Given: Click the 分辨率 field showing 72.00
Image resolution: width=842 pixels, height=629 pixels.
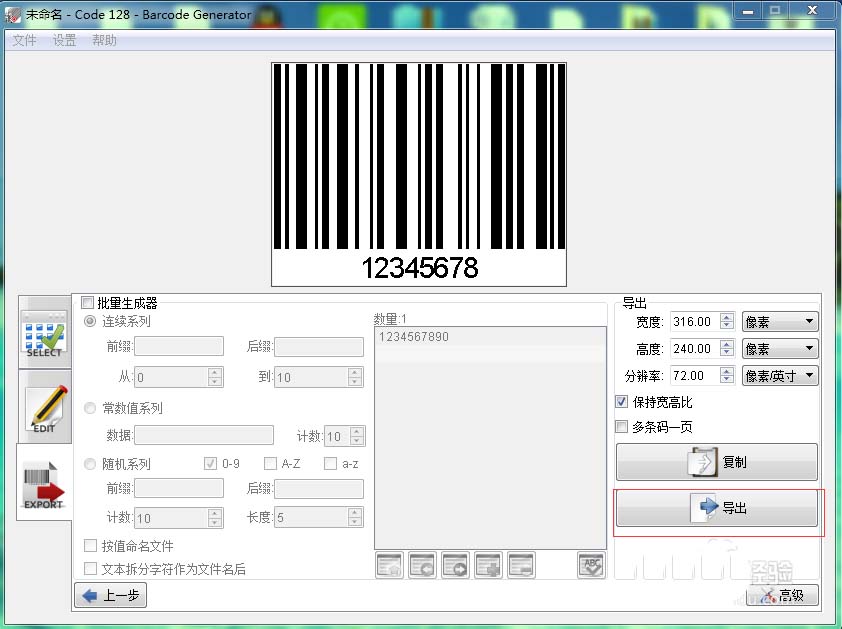Looking at the screenshot, I should point(695,375).
